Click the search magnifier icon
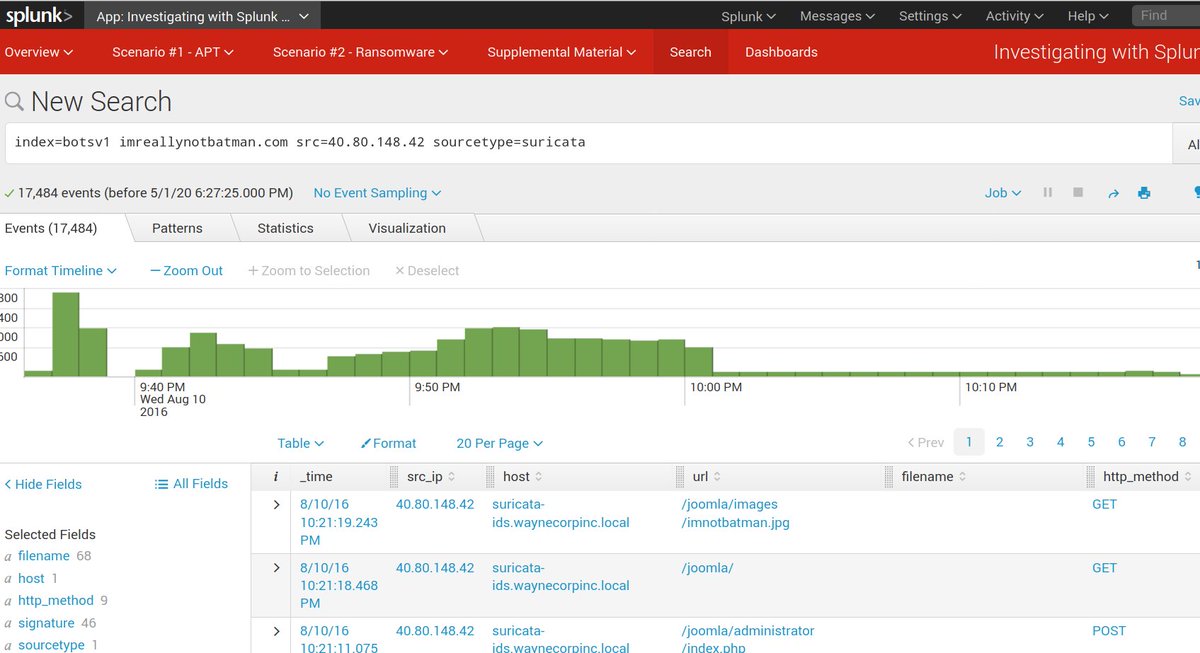1200x653 pixels. 14,101
